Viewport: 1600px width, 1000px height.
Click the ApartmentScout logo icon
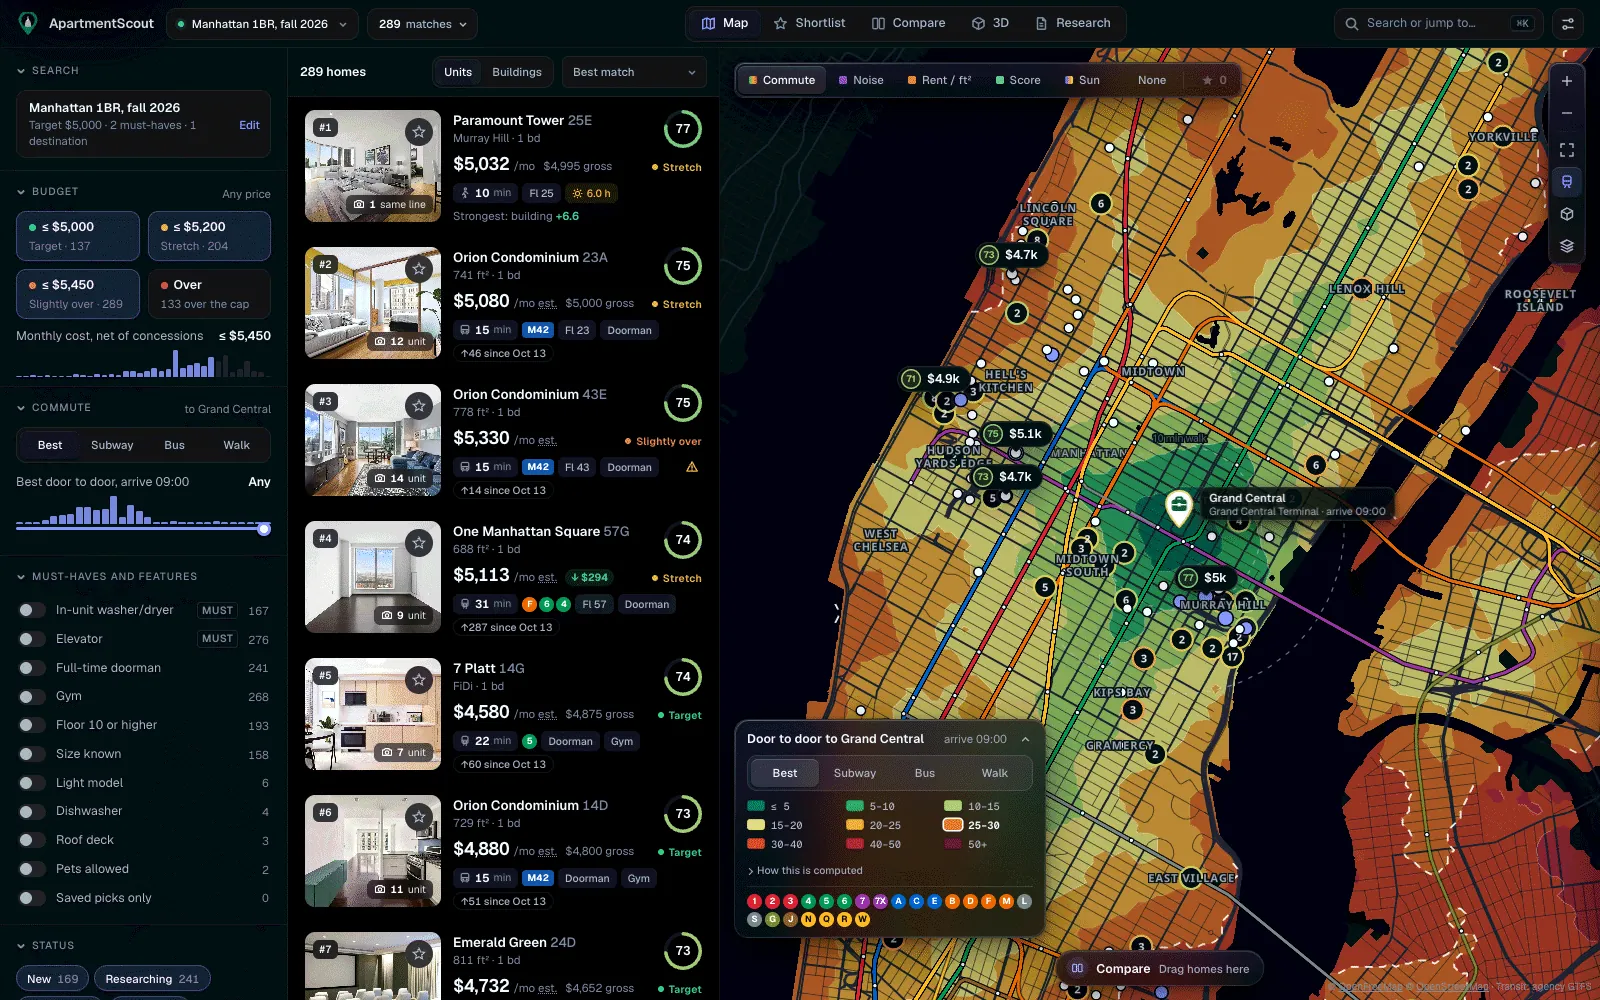coord(28,23)
